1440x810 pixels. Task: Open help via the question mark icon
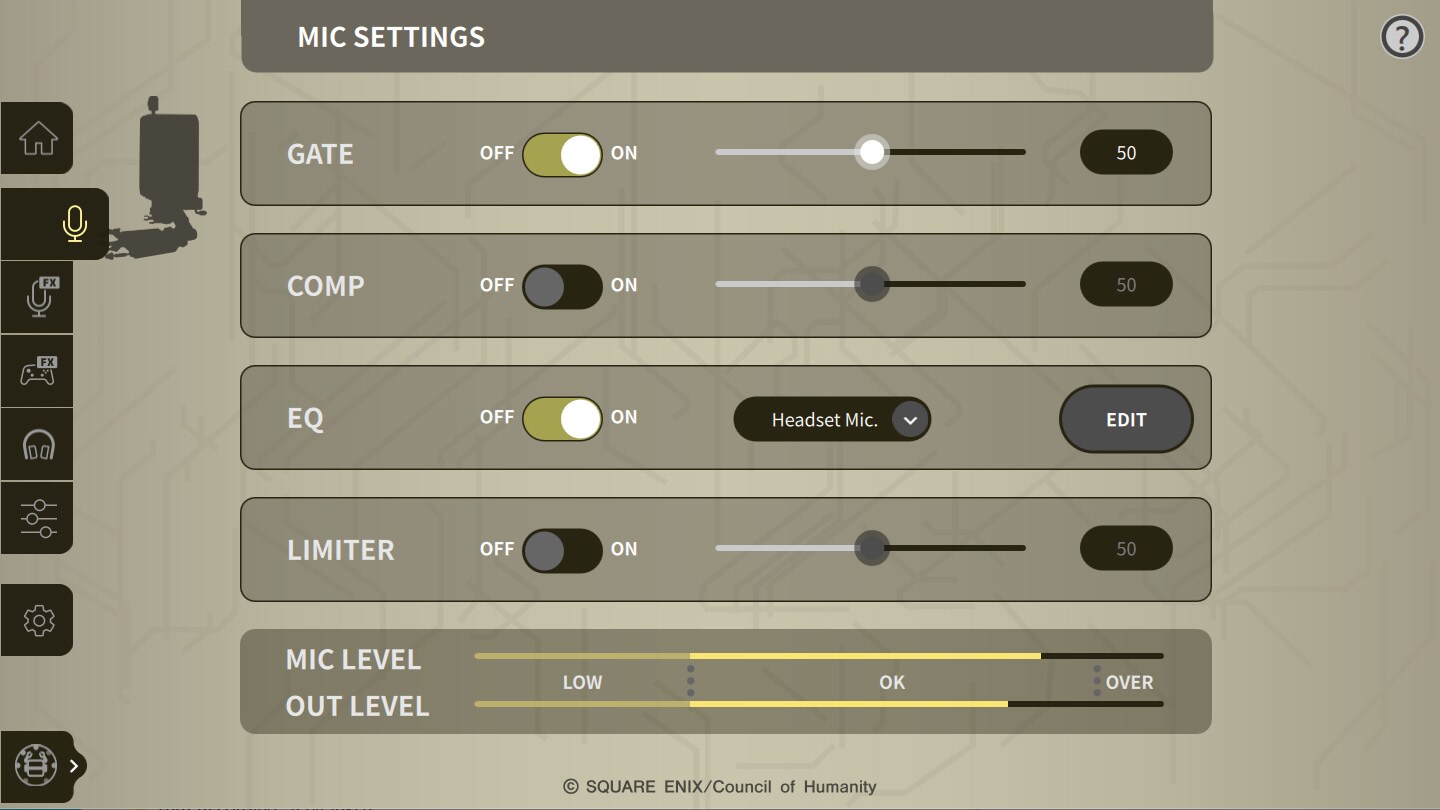pyautogui.click(x=1401, y=36)
